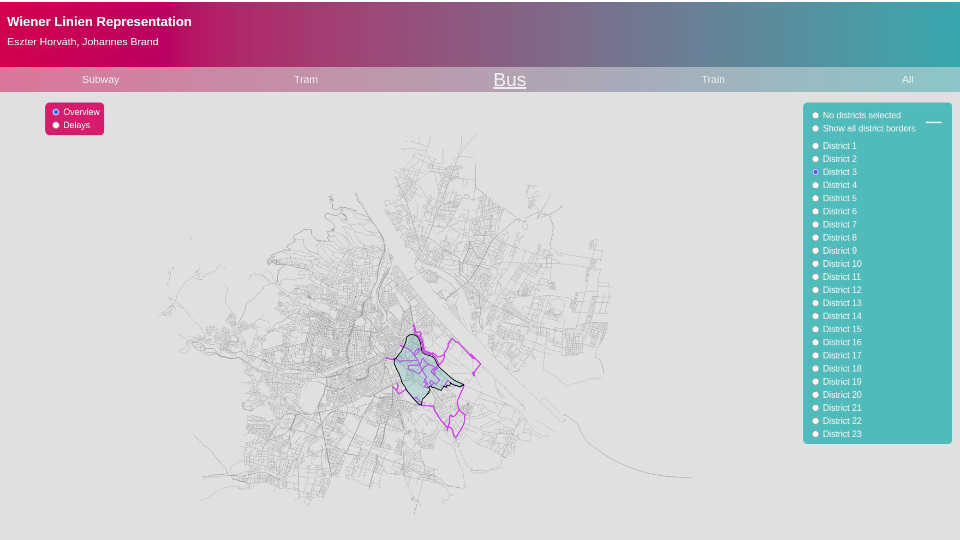Click the authors line Eszter Horváth, Johannes Brand

83,42
